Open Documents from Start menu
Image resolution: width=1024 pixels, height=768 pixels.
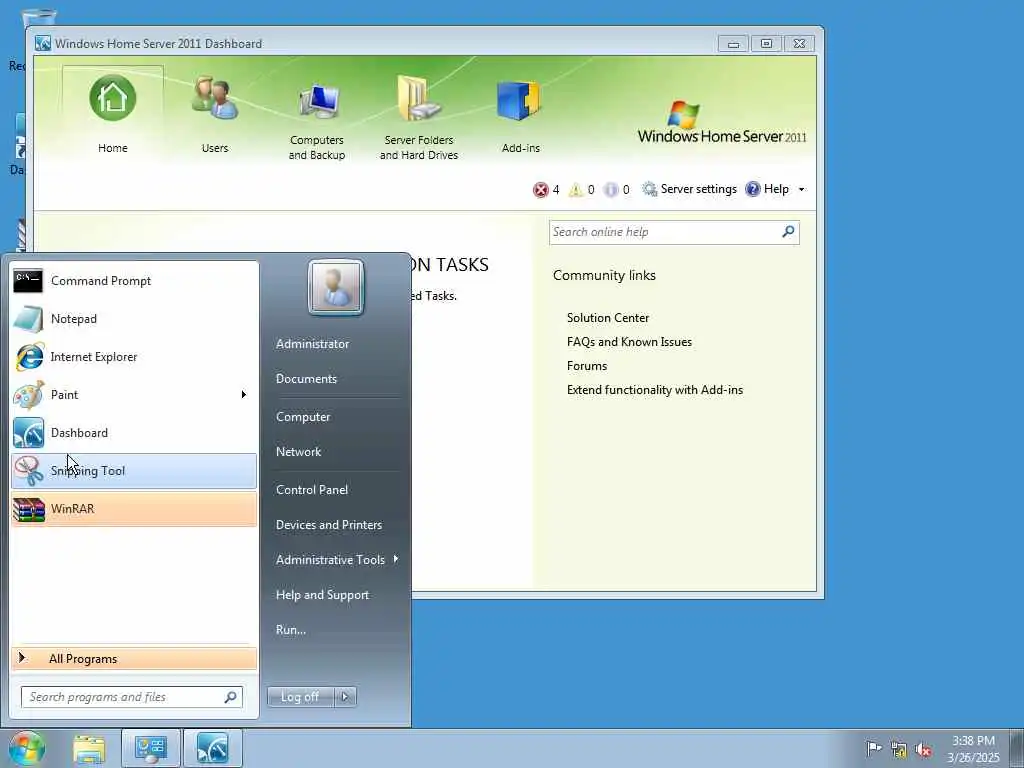coord(306,379)
